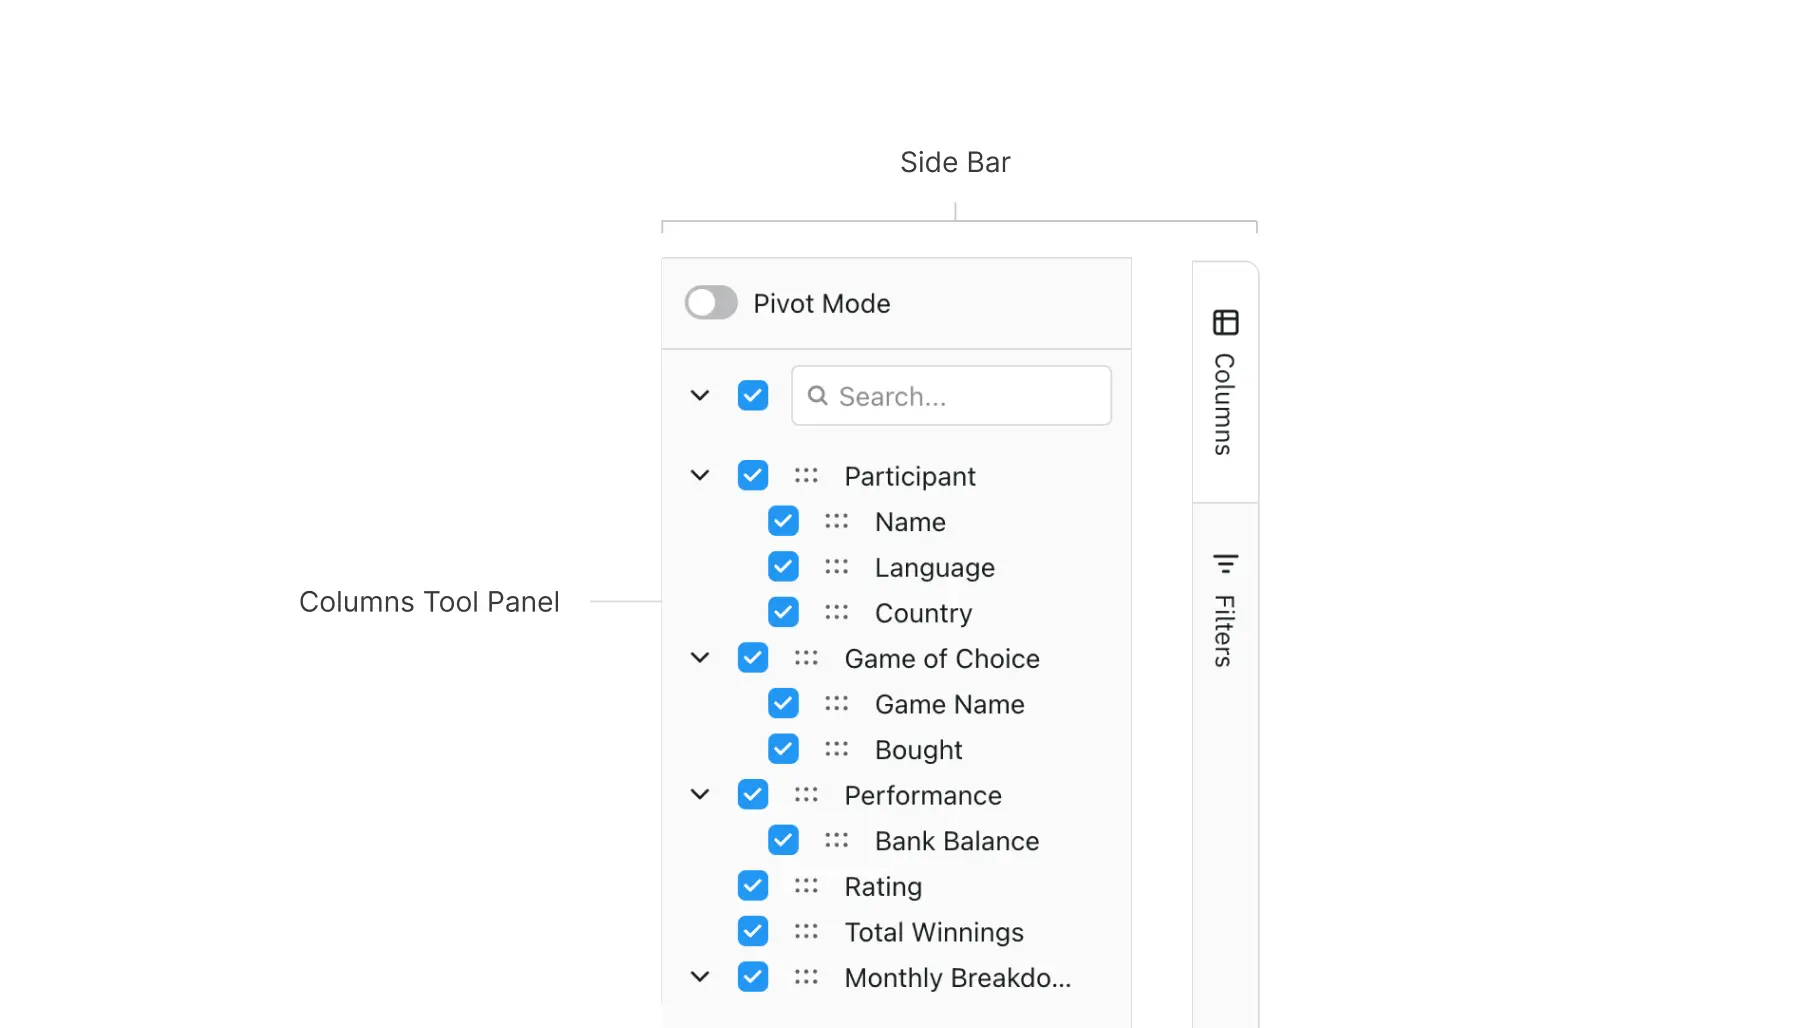Collapse the Participant group
Image resolution: width=1800 pixels, height=1028 pixels.
click(700, 475)
